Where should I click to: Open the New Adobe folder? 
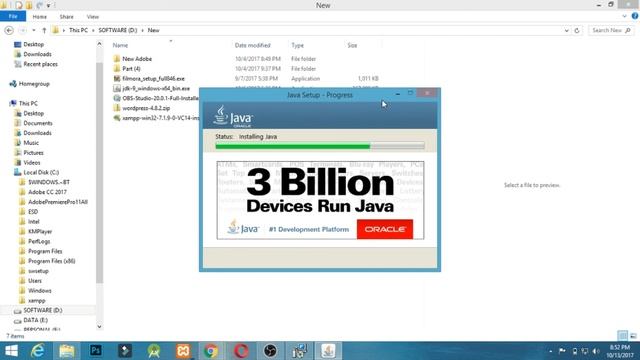click(137, 59)
